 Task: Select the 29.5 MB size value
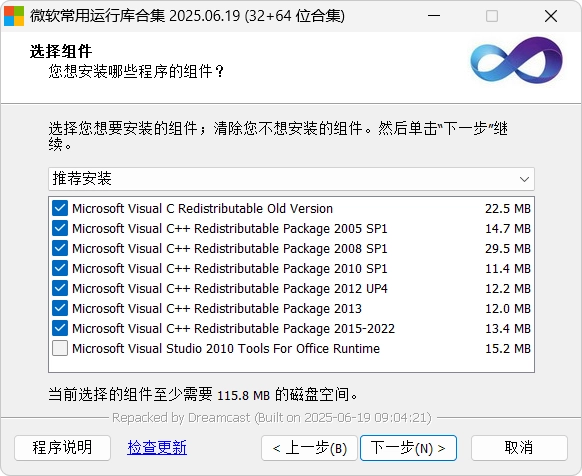pyautogui.click(x=508, y=249)
